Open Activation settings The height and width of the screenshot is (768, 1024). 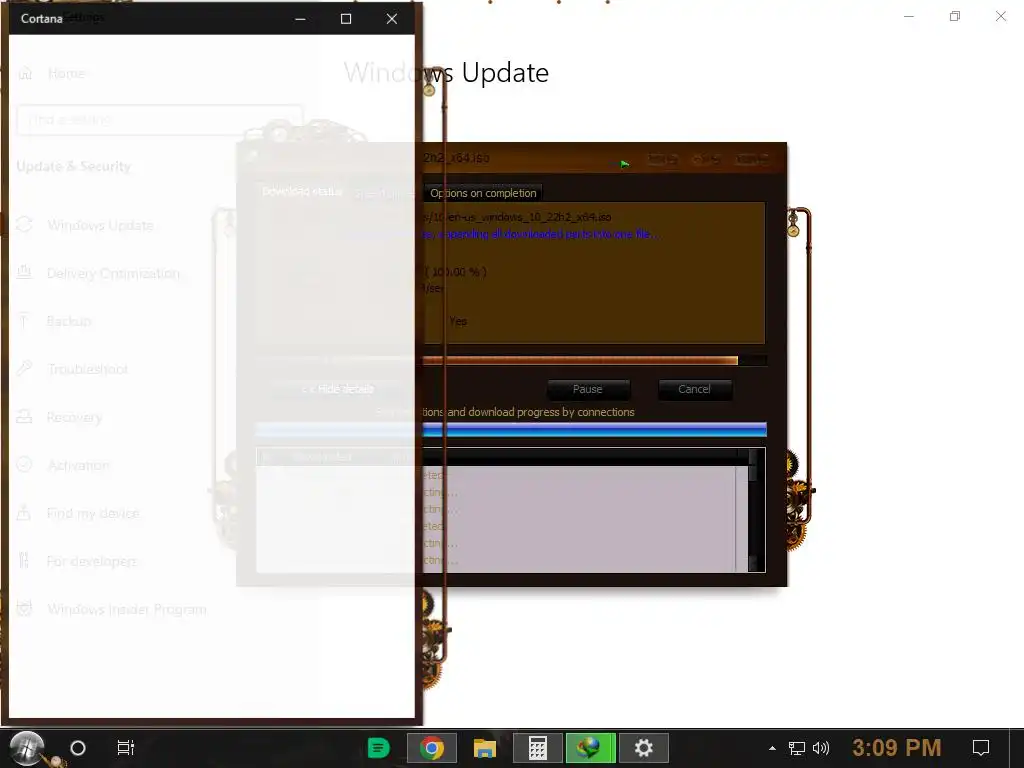tap(78, 465)
